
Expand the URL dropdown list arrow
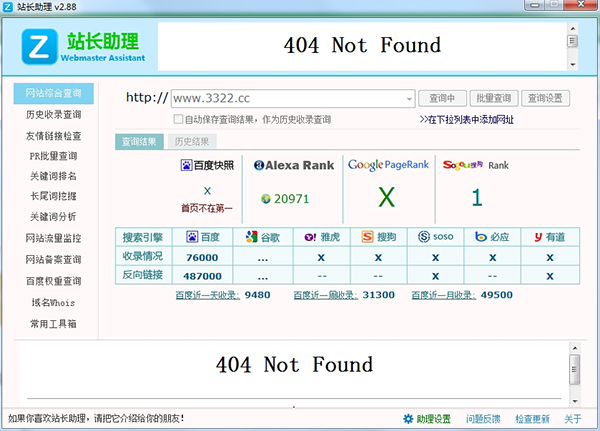coord(409,99)
